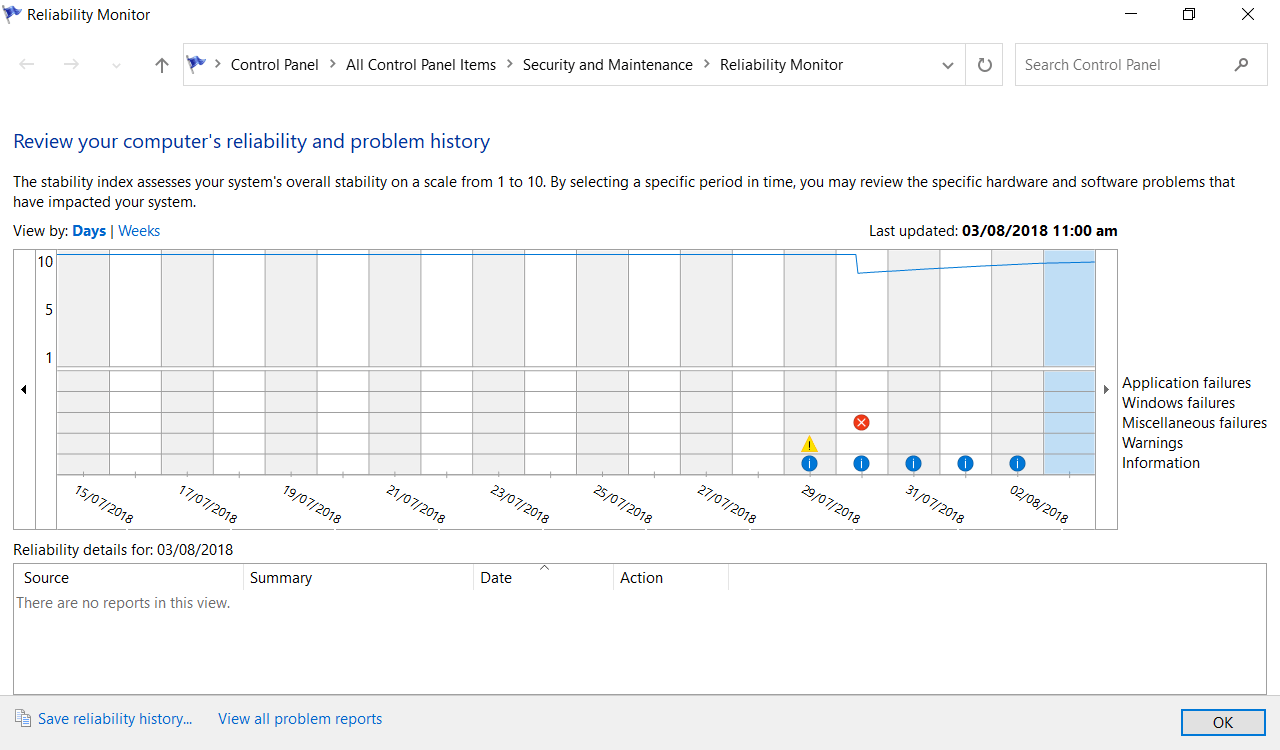The width and height of the screenshot is (1280, 750).
Task: Click the 21/07/2018 date label
Action: click(416, 503)
